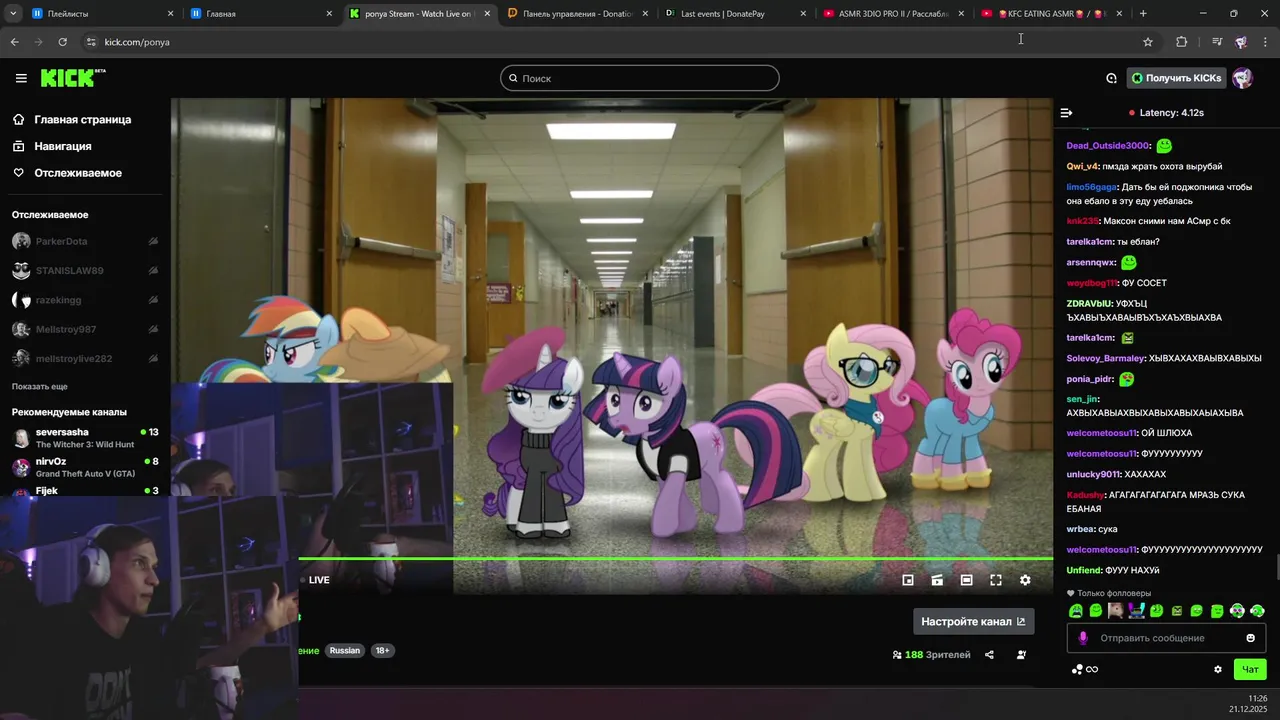Click the KICK logo
The width and height of the screenshot is (1280, 720).
73,78
